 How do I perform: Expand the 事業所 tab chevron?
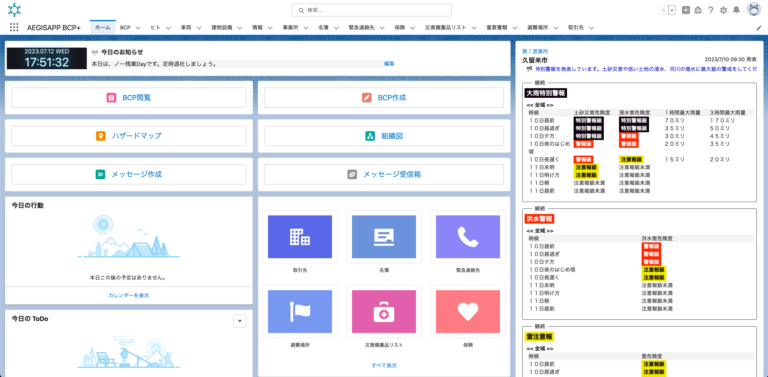(305, 28)
